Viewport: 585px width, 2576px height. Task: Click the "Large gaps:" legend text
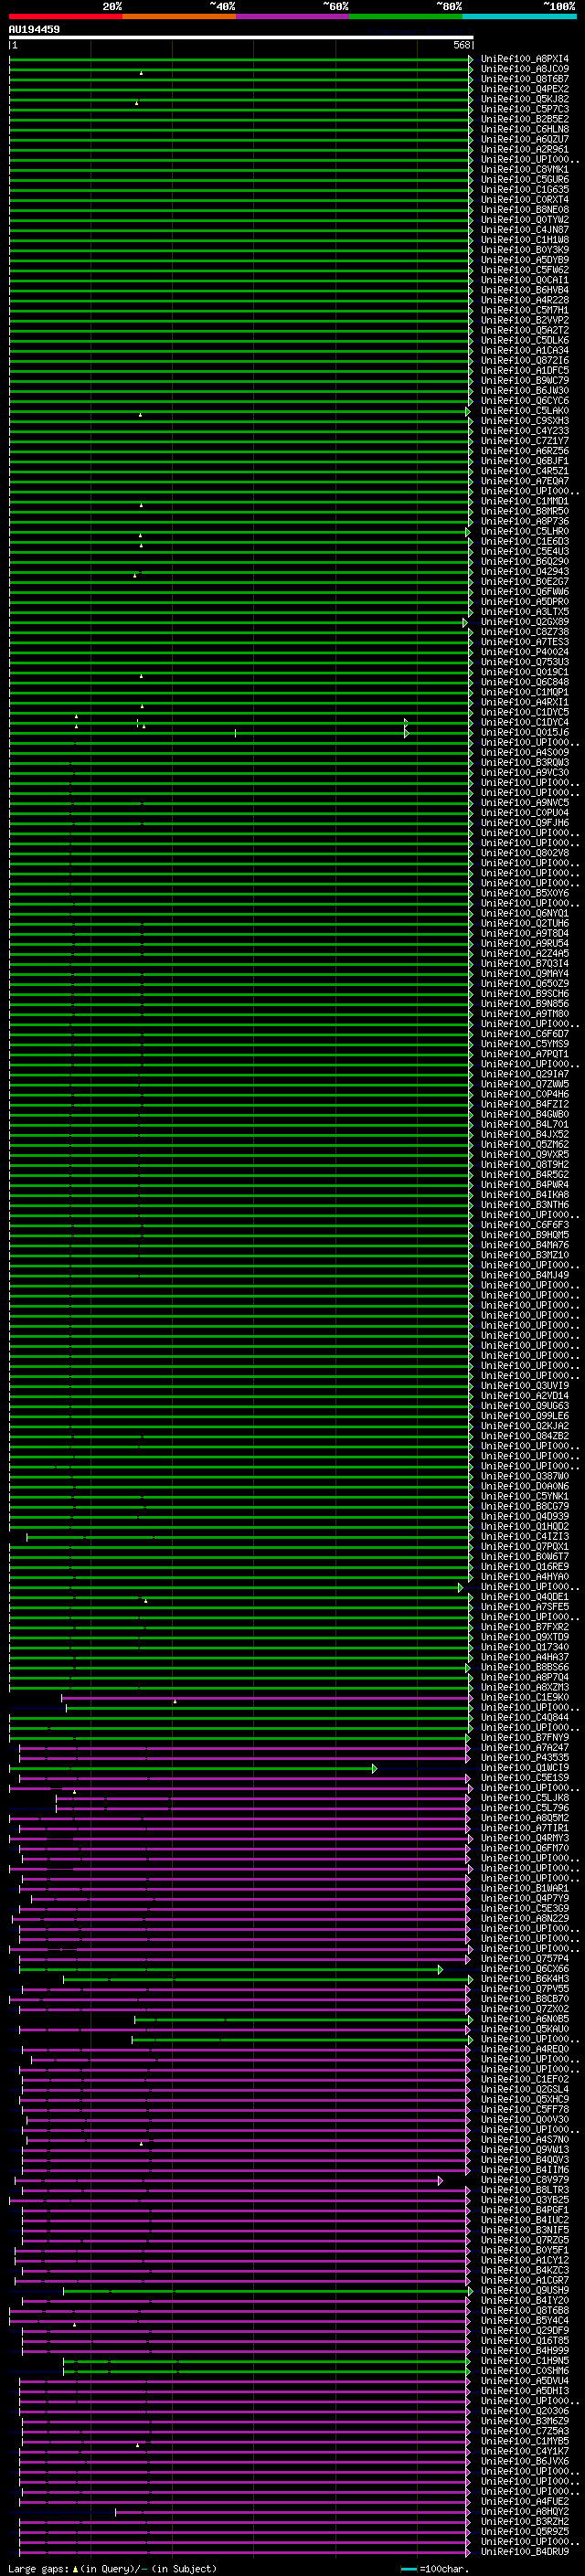pyautogui.click(x=38, y=2568)
